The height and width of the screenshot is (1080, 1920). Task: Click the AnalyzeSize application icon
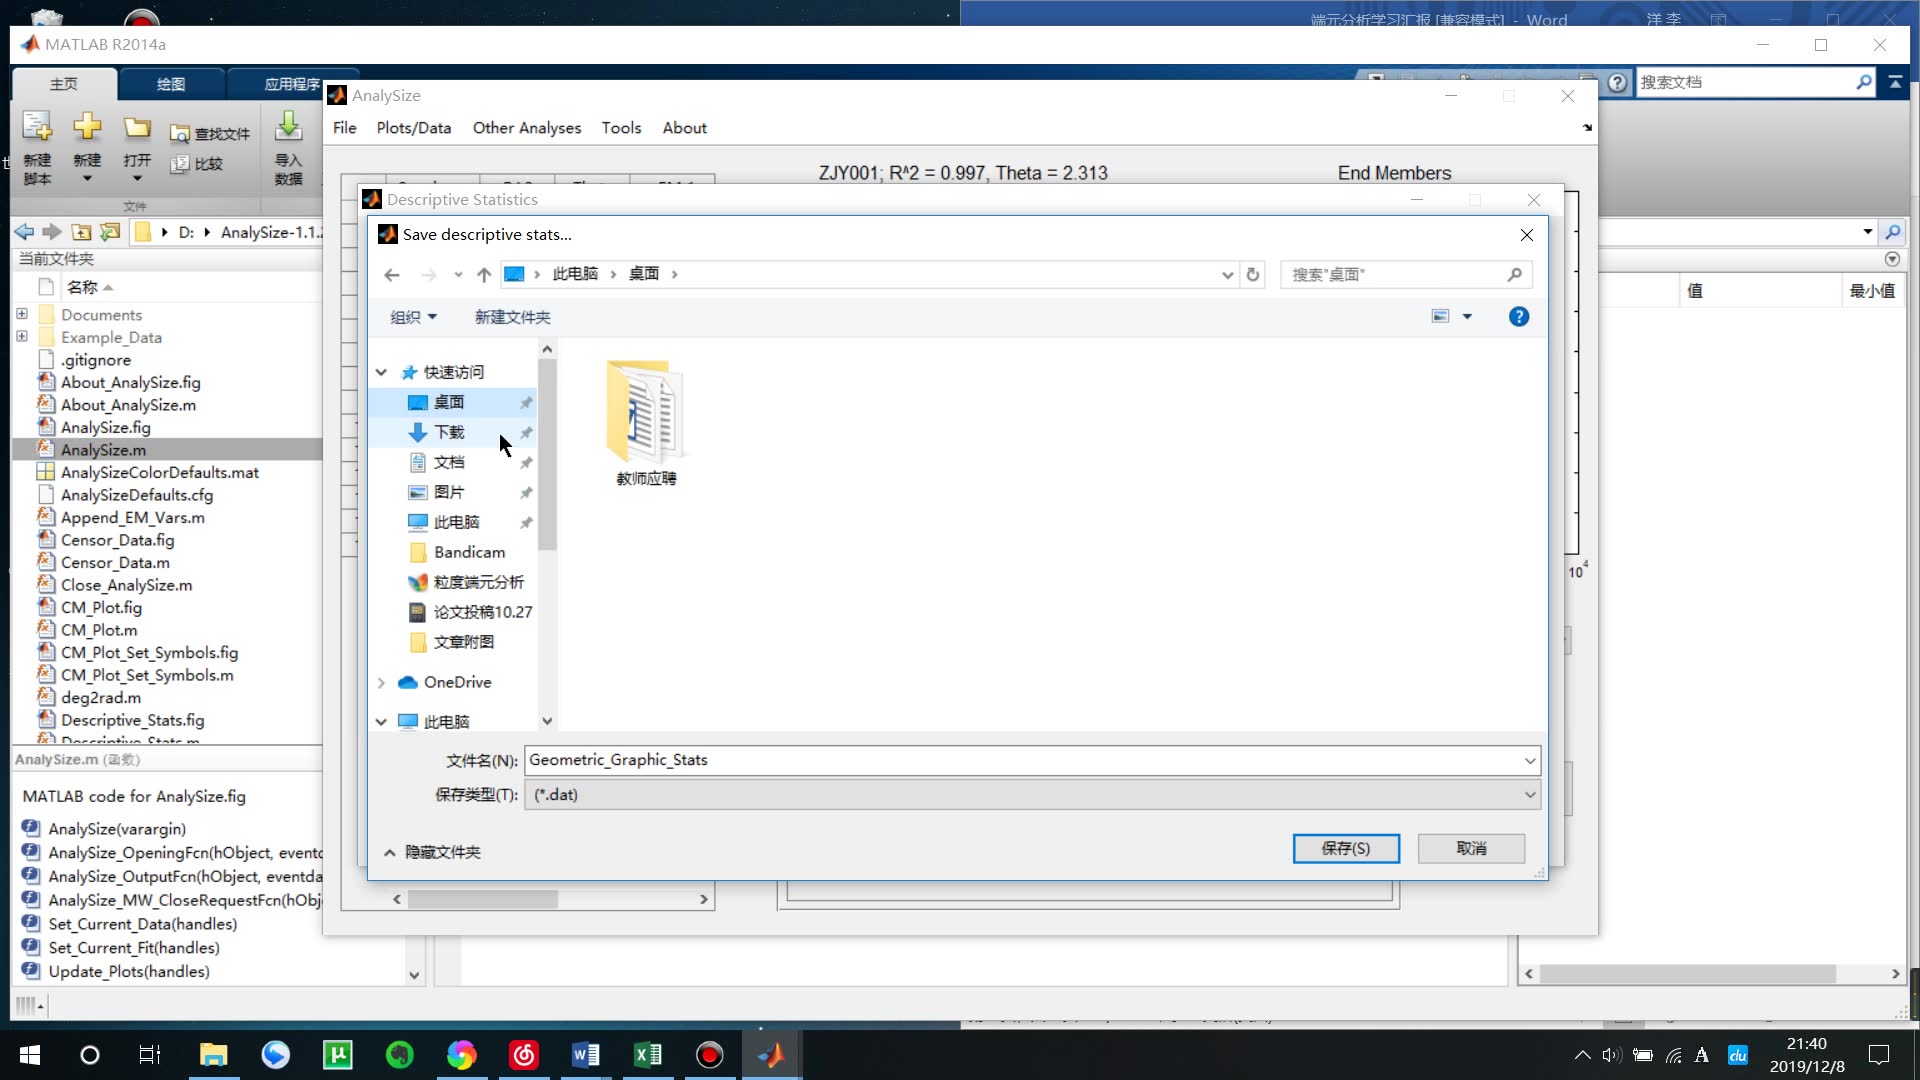tap(336, 94)
